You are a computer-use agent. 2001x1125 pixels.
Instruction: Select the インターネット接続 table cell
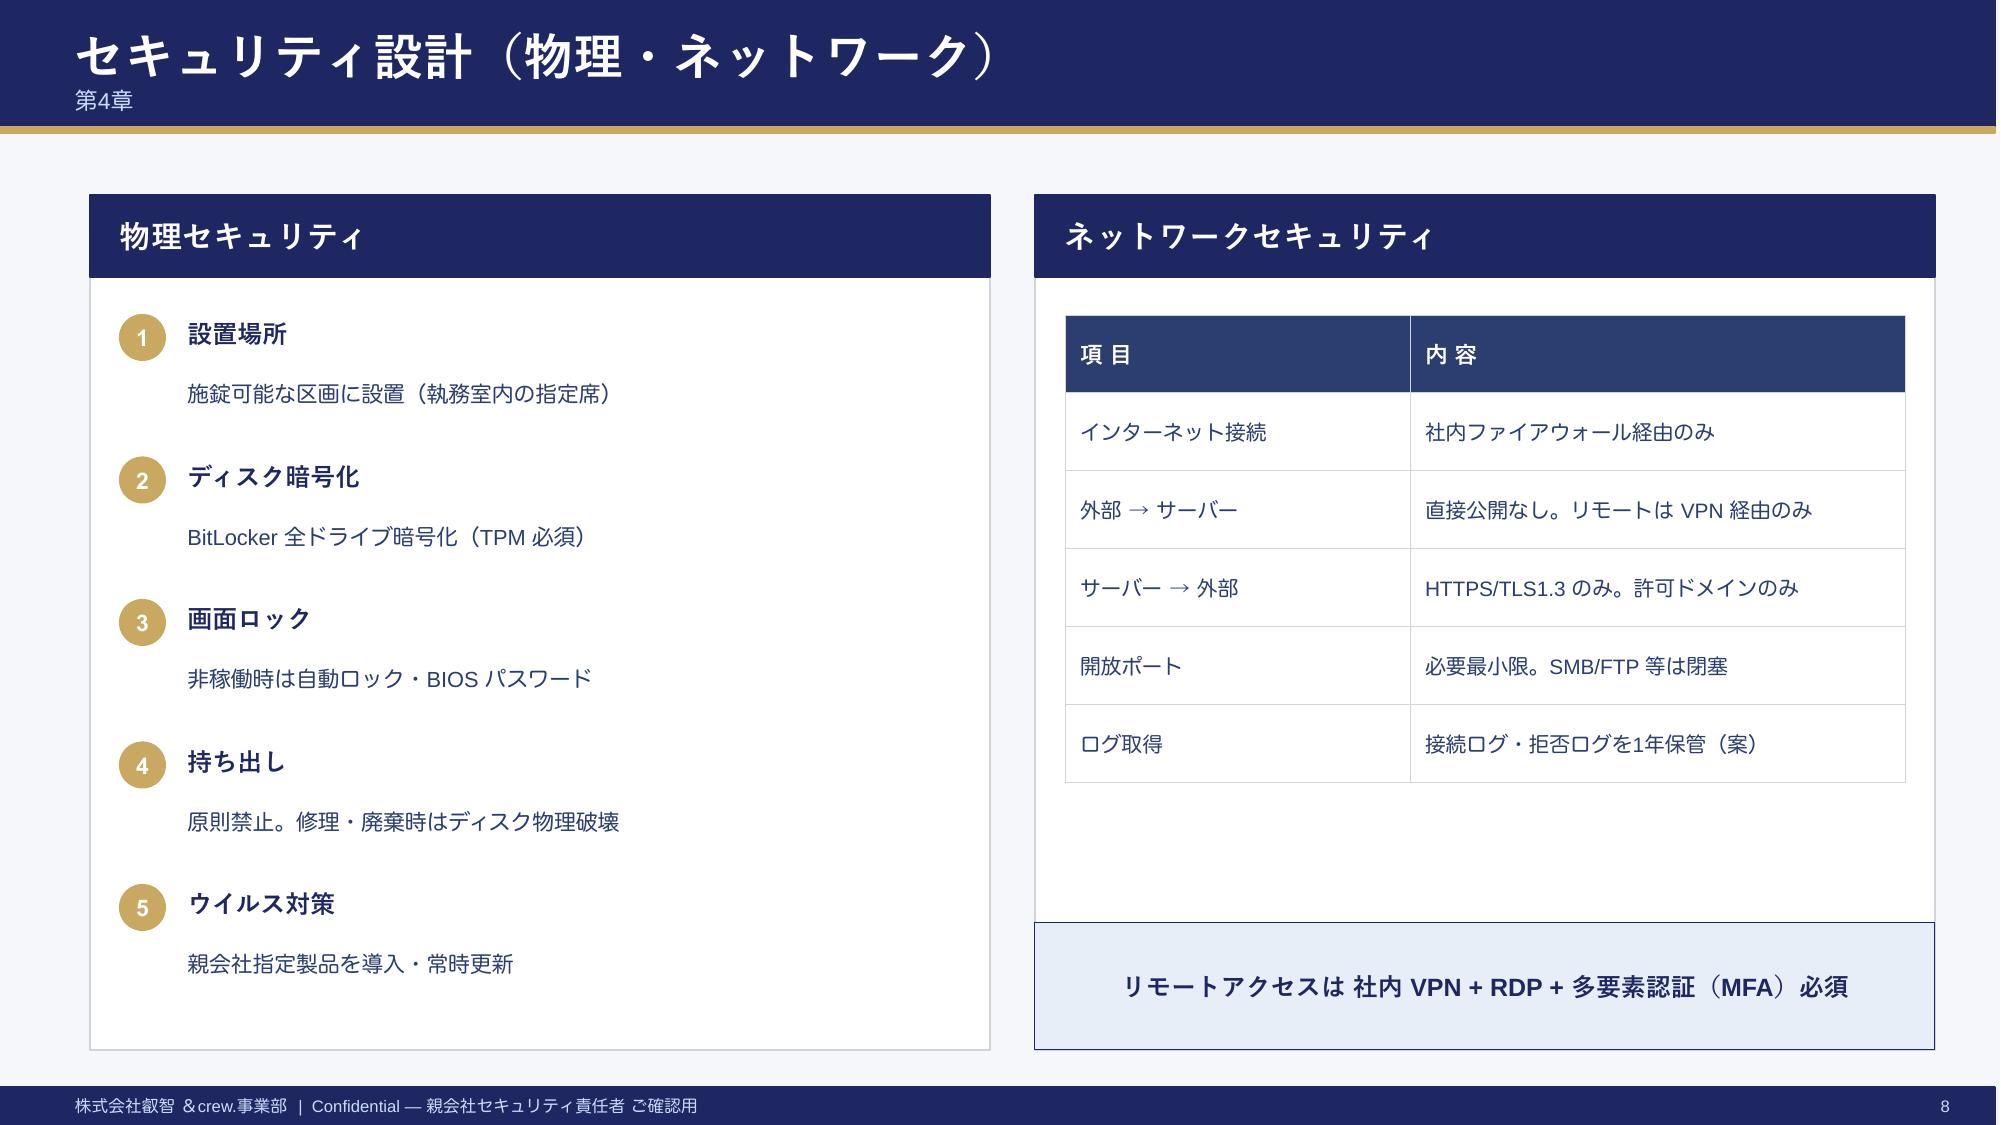[1238, 432]
